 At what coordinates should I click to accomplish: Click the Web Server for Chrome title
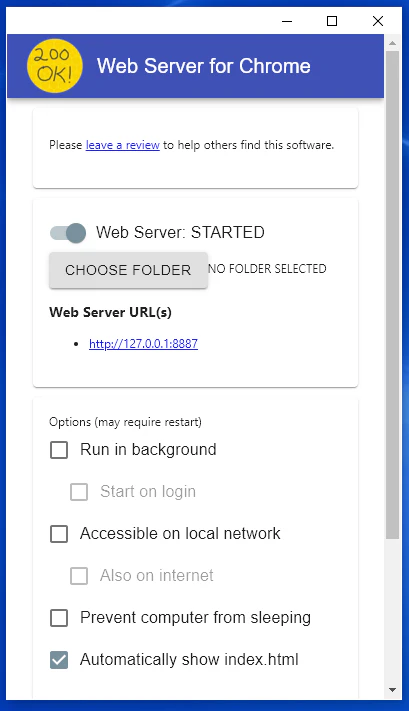(204, 66)
